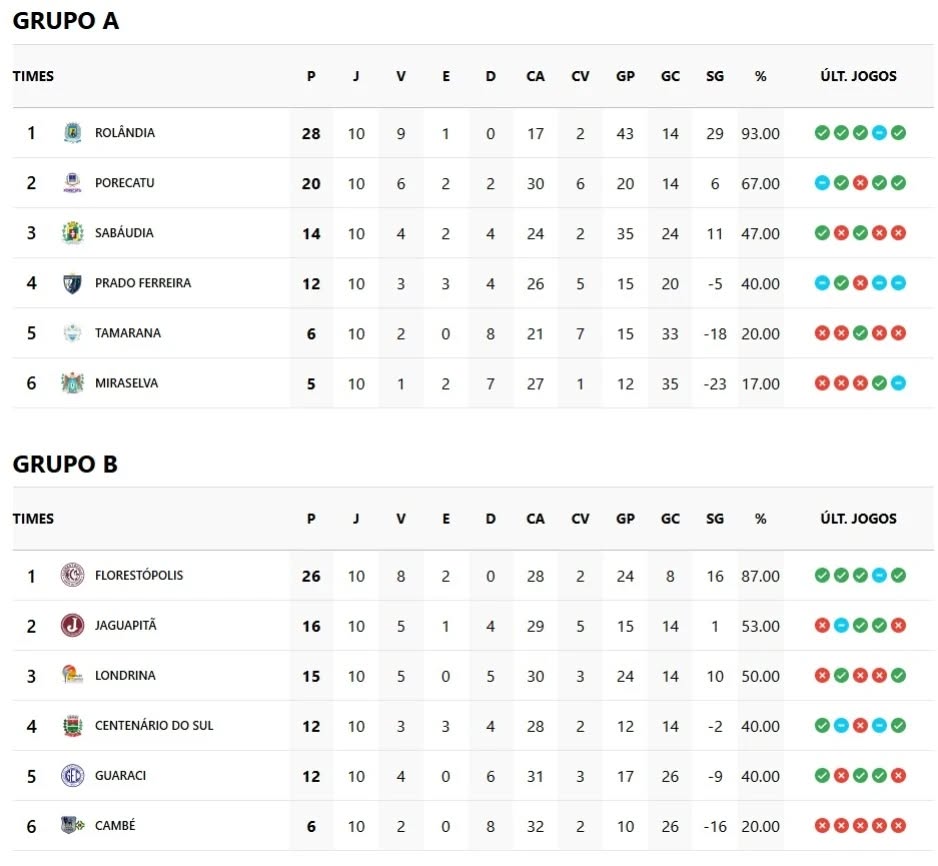The height and width of the screenshot is (866, 938).
Task: Click the Miraselva team crest icon
Action: (x=72, y=383)
